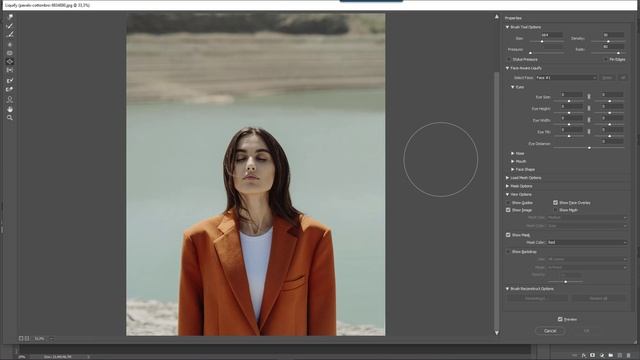Open the backdrop Mode dropdown

tap(587, 267)
